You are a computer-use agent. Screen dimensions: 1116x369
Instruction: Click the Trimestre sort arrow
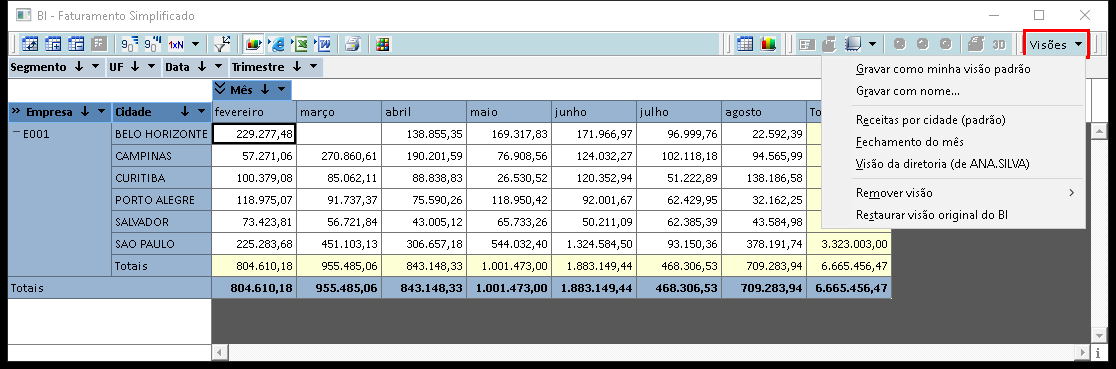pyautogui.click(x=297, y=67)
